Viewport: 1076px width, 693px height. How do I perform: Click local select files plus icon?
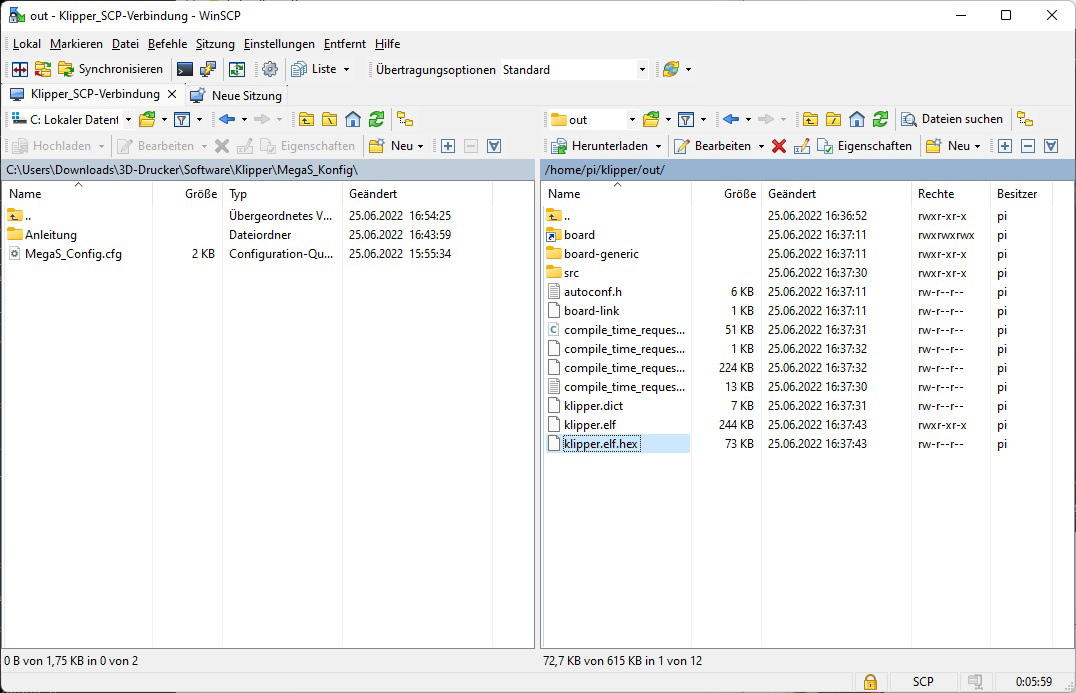[448, 146]
